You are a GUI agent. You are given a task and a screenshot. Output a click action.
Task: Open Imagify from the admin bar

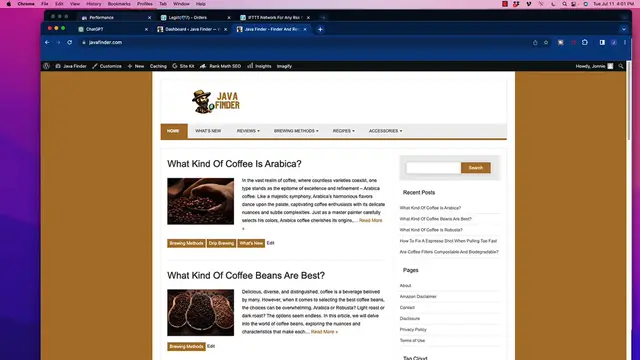[284, 66]
